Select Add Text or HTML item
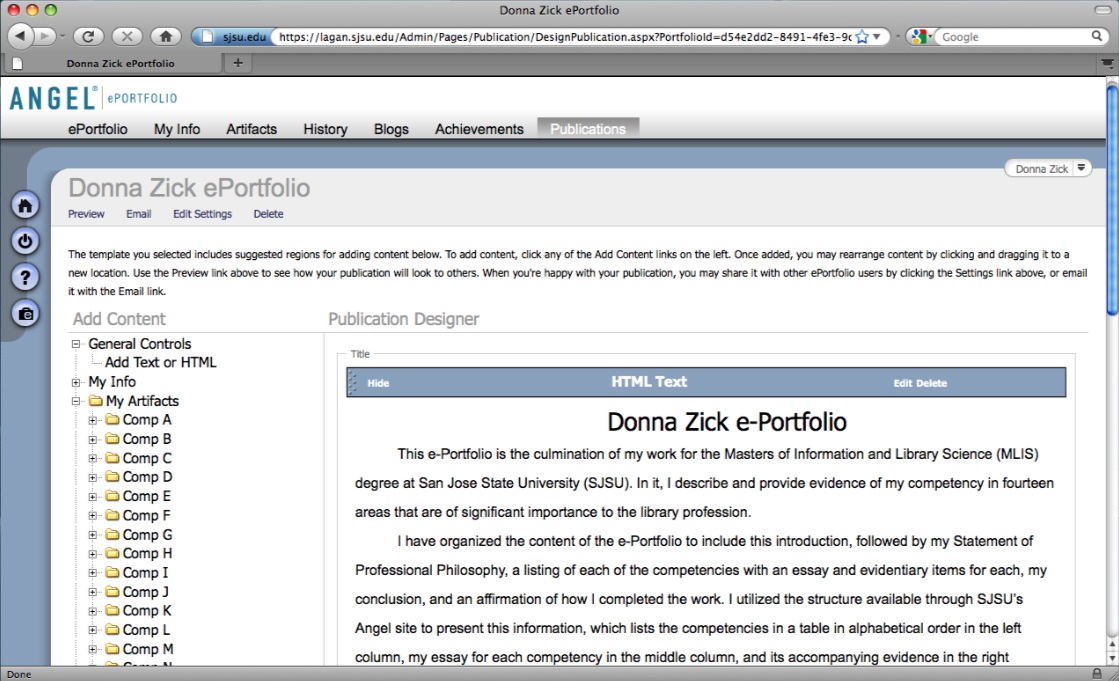Image resolution: width=1119 pixels, height=681 pixels. 160,363
